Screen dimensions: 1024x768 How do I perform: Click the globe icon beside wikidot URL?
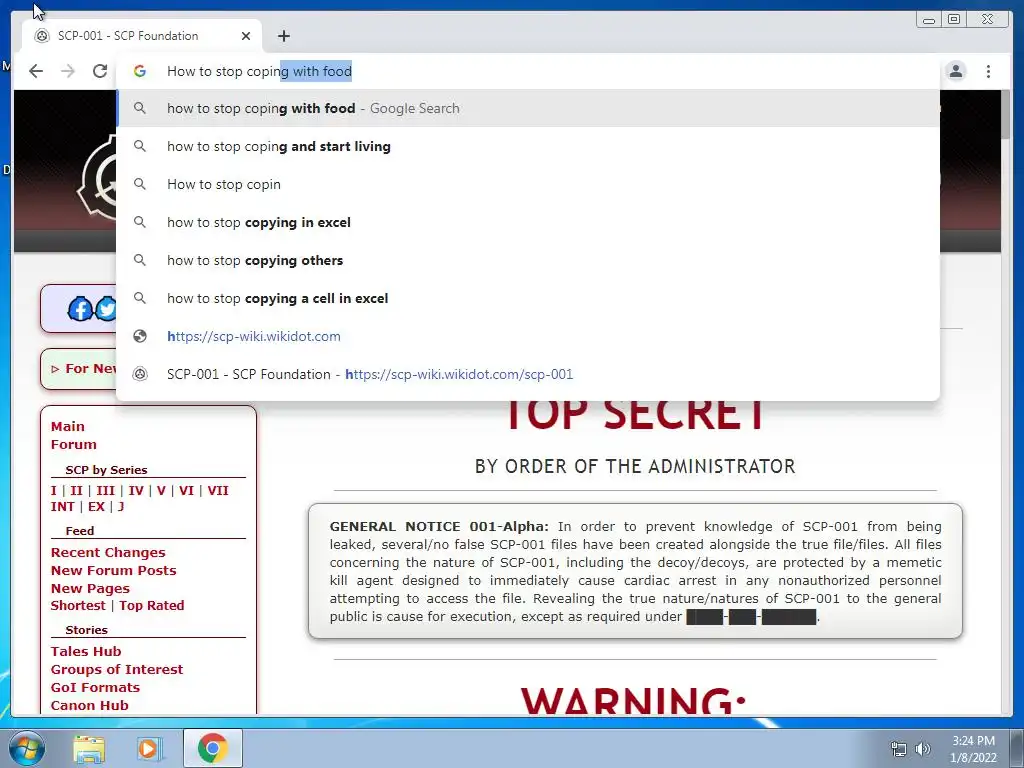pos(140,336)
